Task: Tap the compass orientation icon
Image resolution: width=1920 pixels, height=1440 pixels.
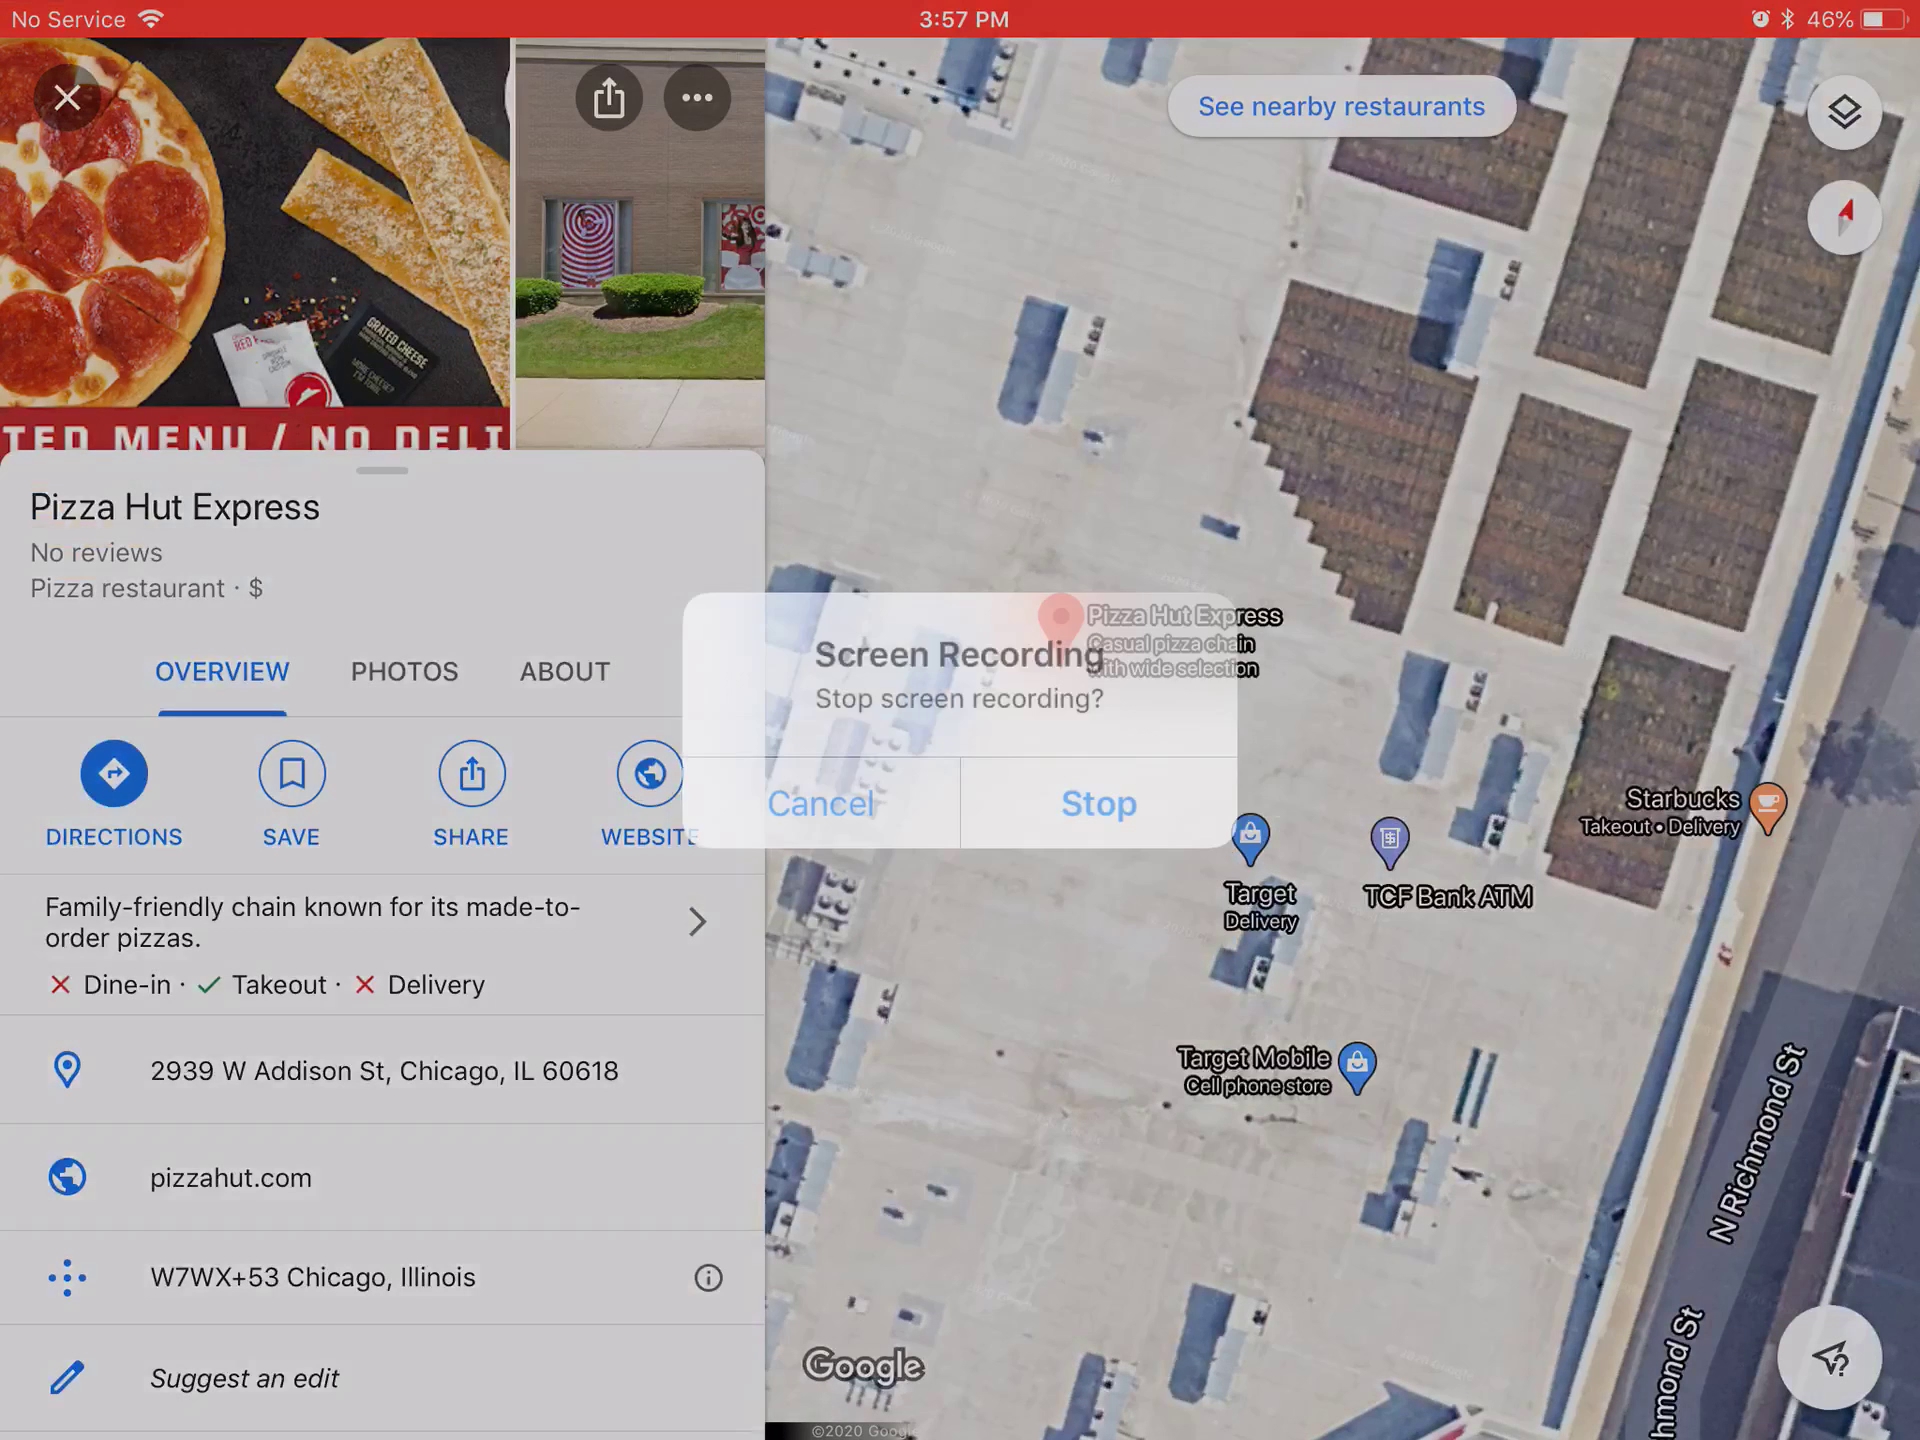Action: click(1844, 217)
